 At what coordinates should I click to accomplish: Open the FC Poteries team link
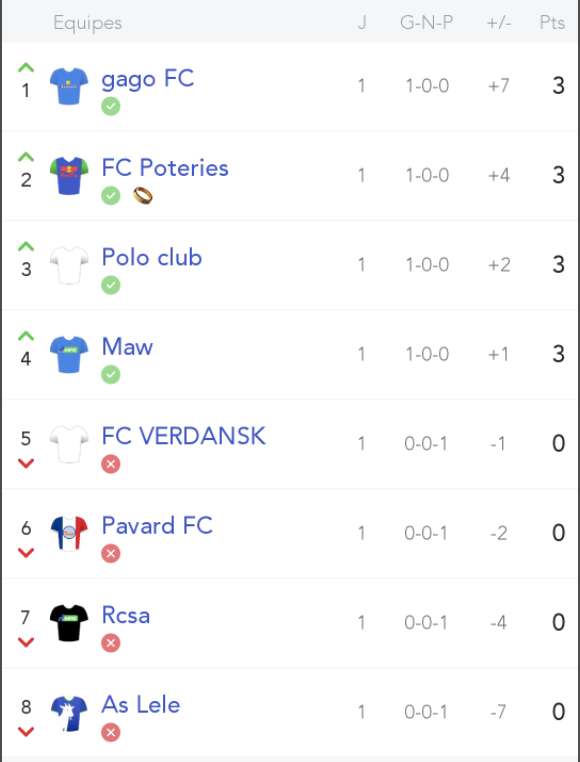tap(165, 168)
